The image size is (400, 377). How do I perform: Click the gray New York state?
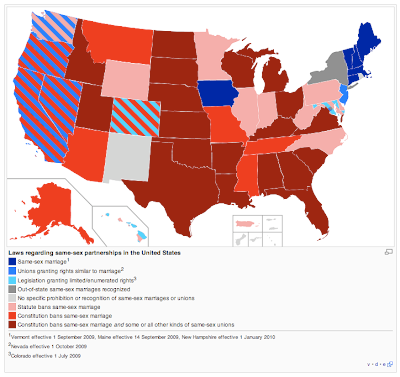coord(331,69)
